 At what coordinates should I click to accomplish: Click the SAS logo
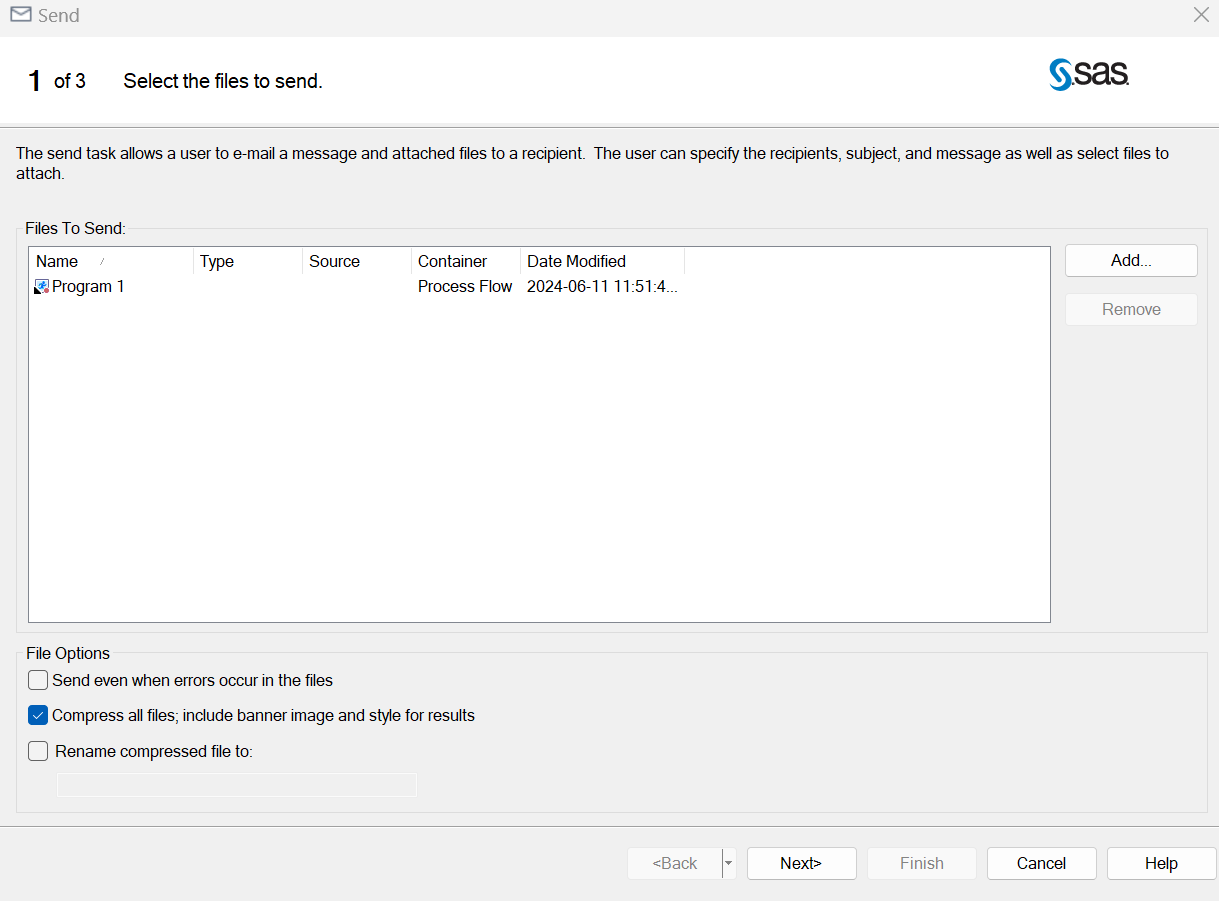pos(1088,75)
